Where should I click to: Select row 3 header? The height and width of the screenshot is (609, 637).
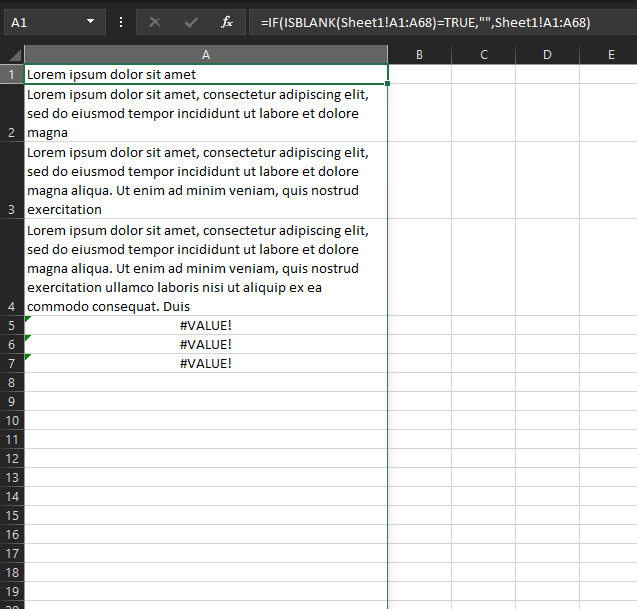coord(12,180)
